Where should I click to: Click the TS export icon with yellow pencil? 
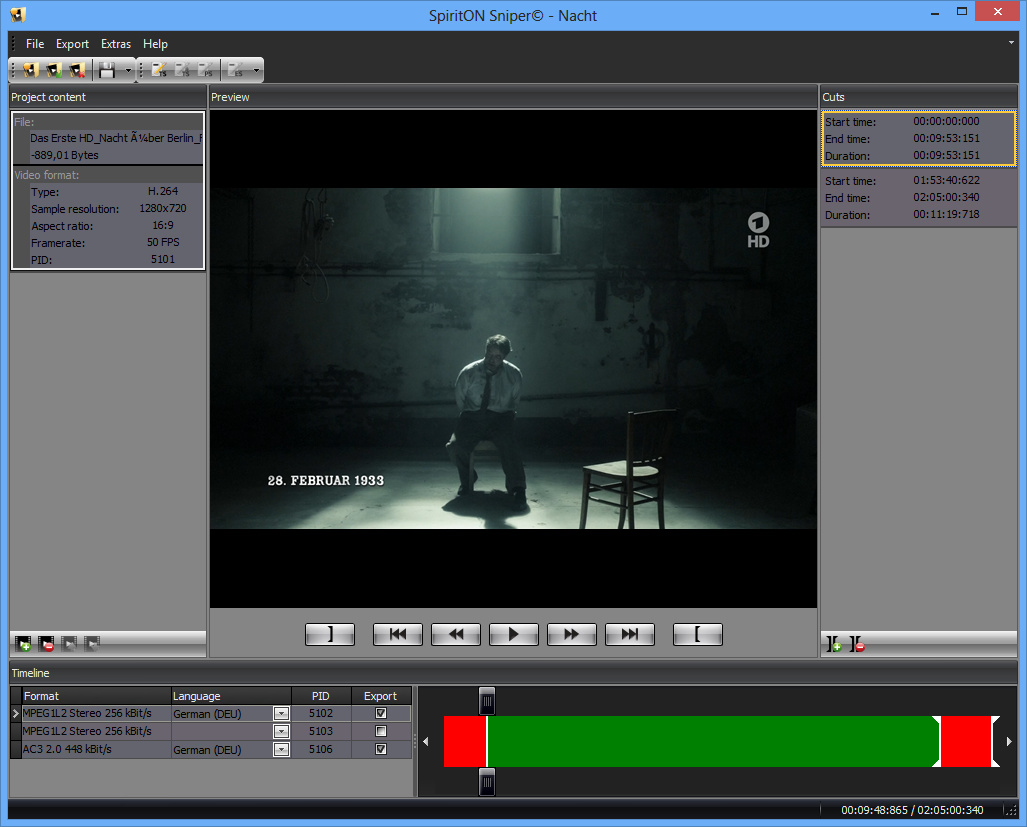(158, 70)
